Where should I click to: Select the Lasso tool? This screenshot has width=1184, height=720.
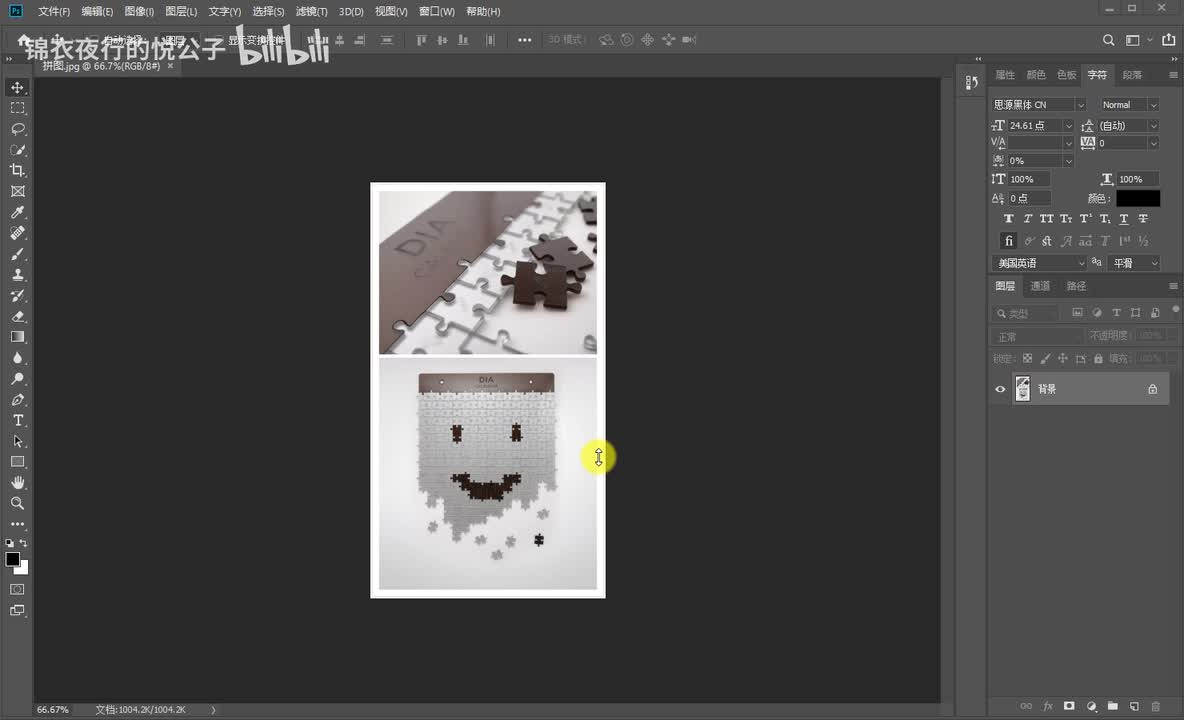pyautogui.click(x=17, y=129)
